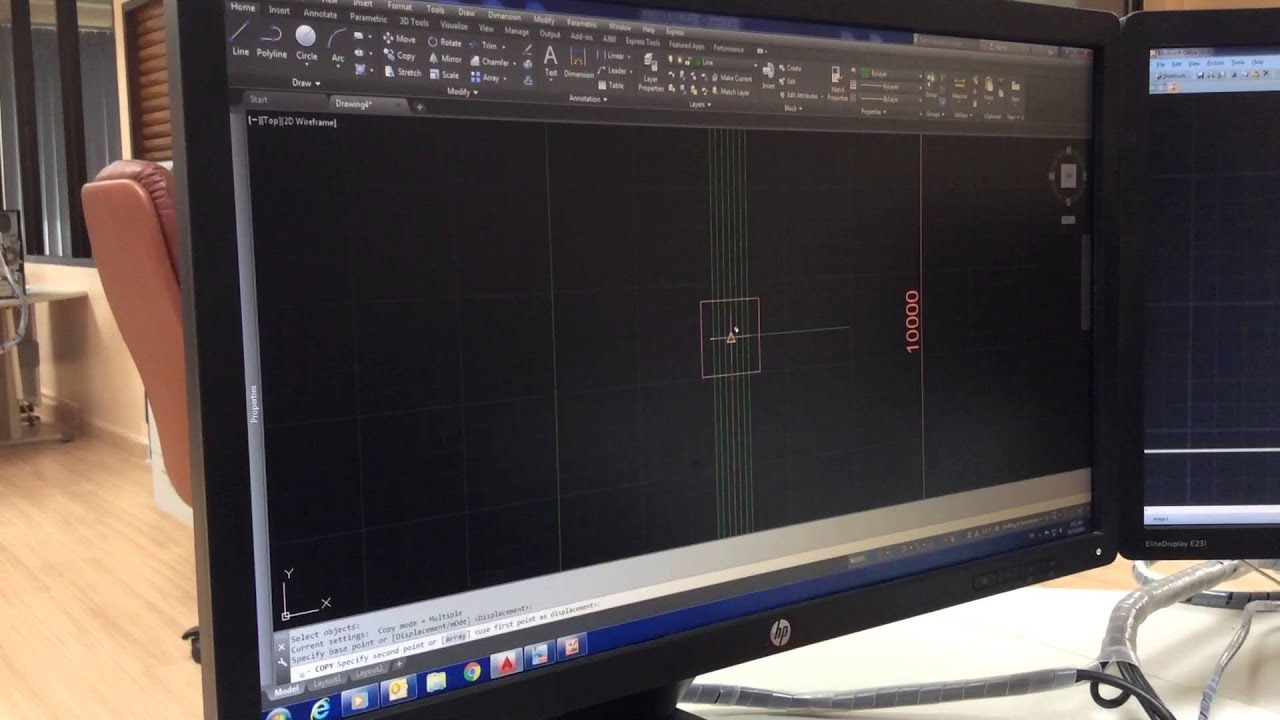Add a new drawing tab
Screen dimensions: 1280x720
click(x=419, y=107)
